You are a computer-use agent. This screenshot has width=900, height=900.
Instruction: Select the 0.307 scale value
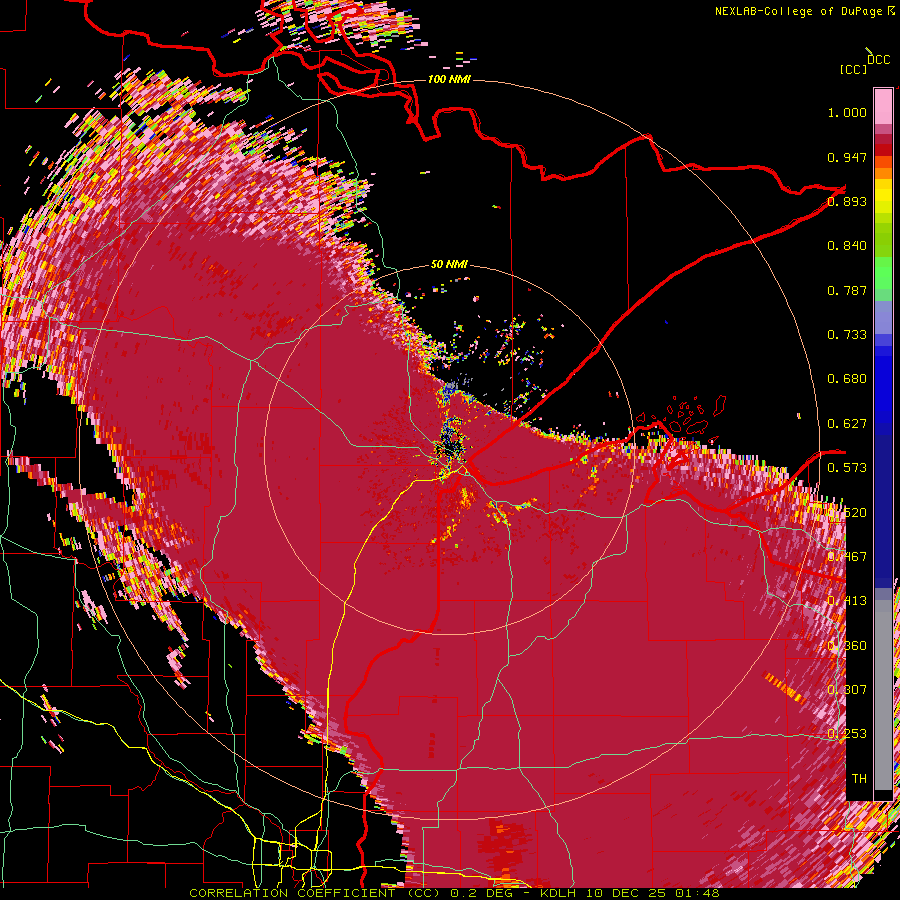click(x=847, y=690)
